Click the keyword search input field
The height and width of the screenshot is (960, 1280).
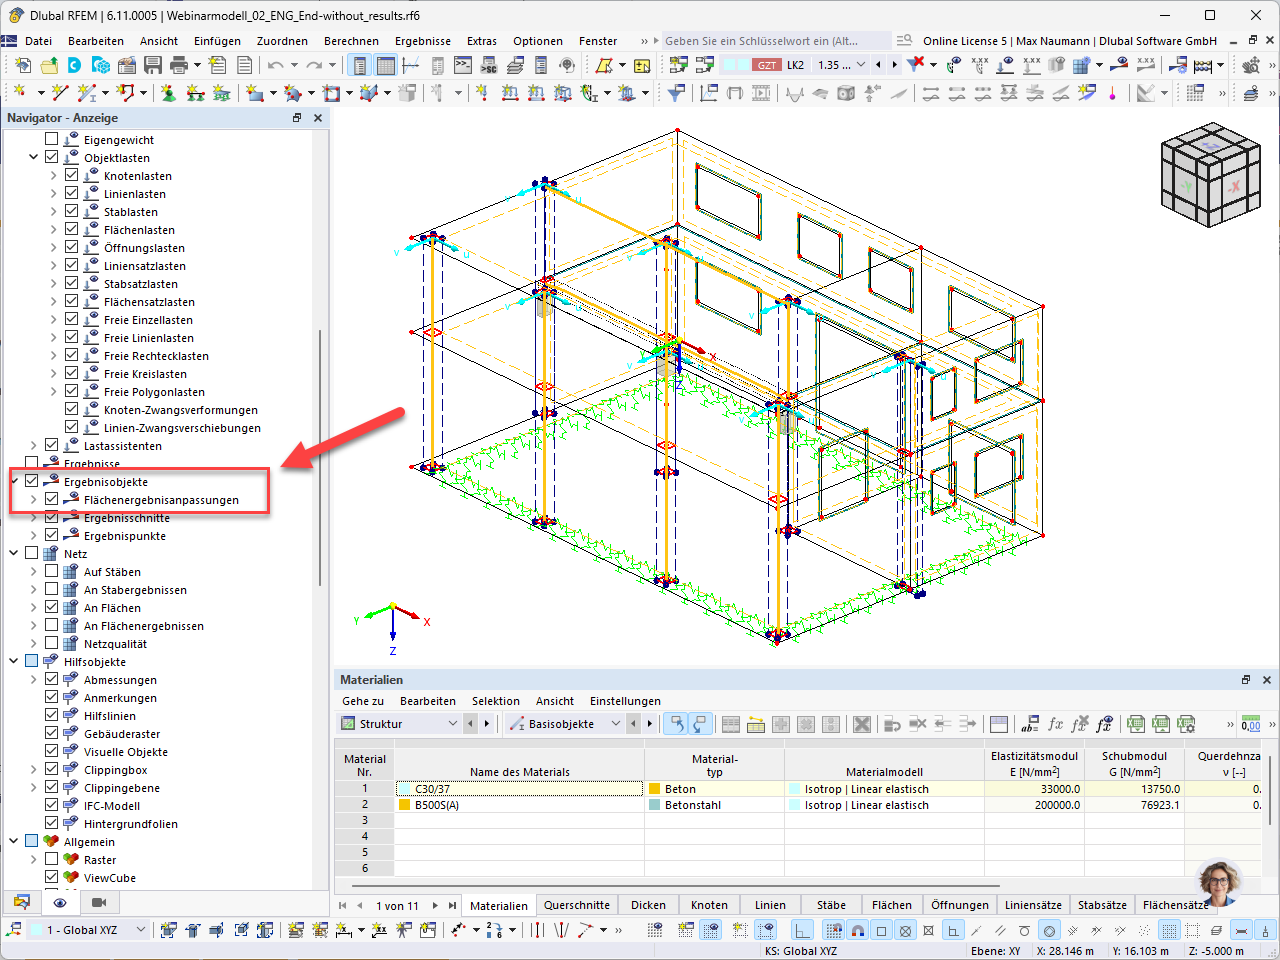775,41
